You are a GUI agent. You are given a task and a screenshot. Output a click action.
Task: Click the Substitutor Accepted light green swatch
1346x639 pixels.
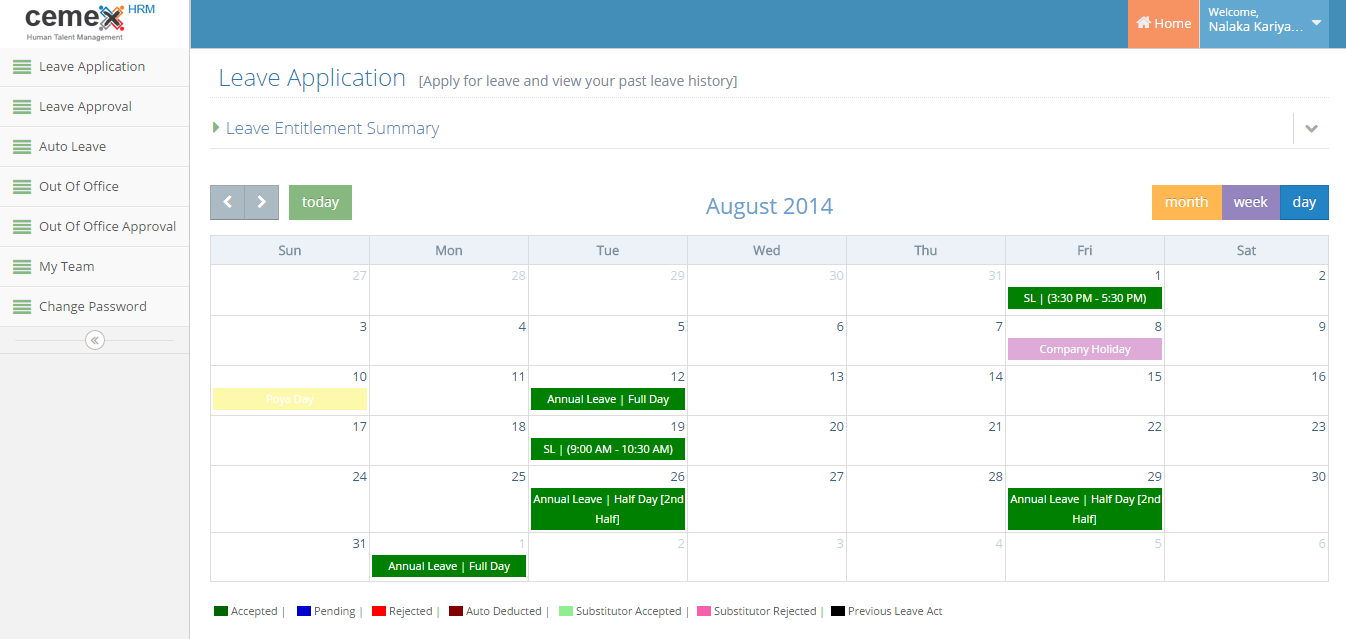[x=566, y=611]
